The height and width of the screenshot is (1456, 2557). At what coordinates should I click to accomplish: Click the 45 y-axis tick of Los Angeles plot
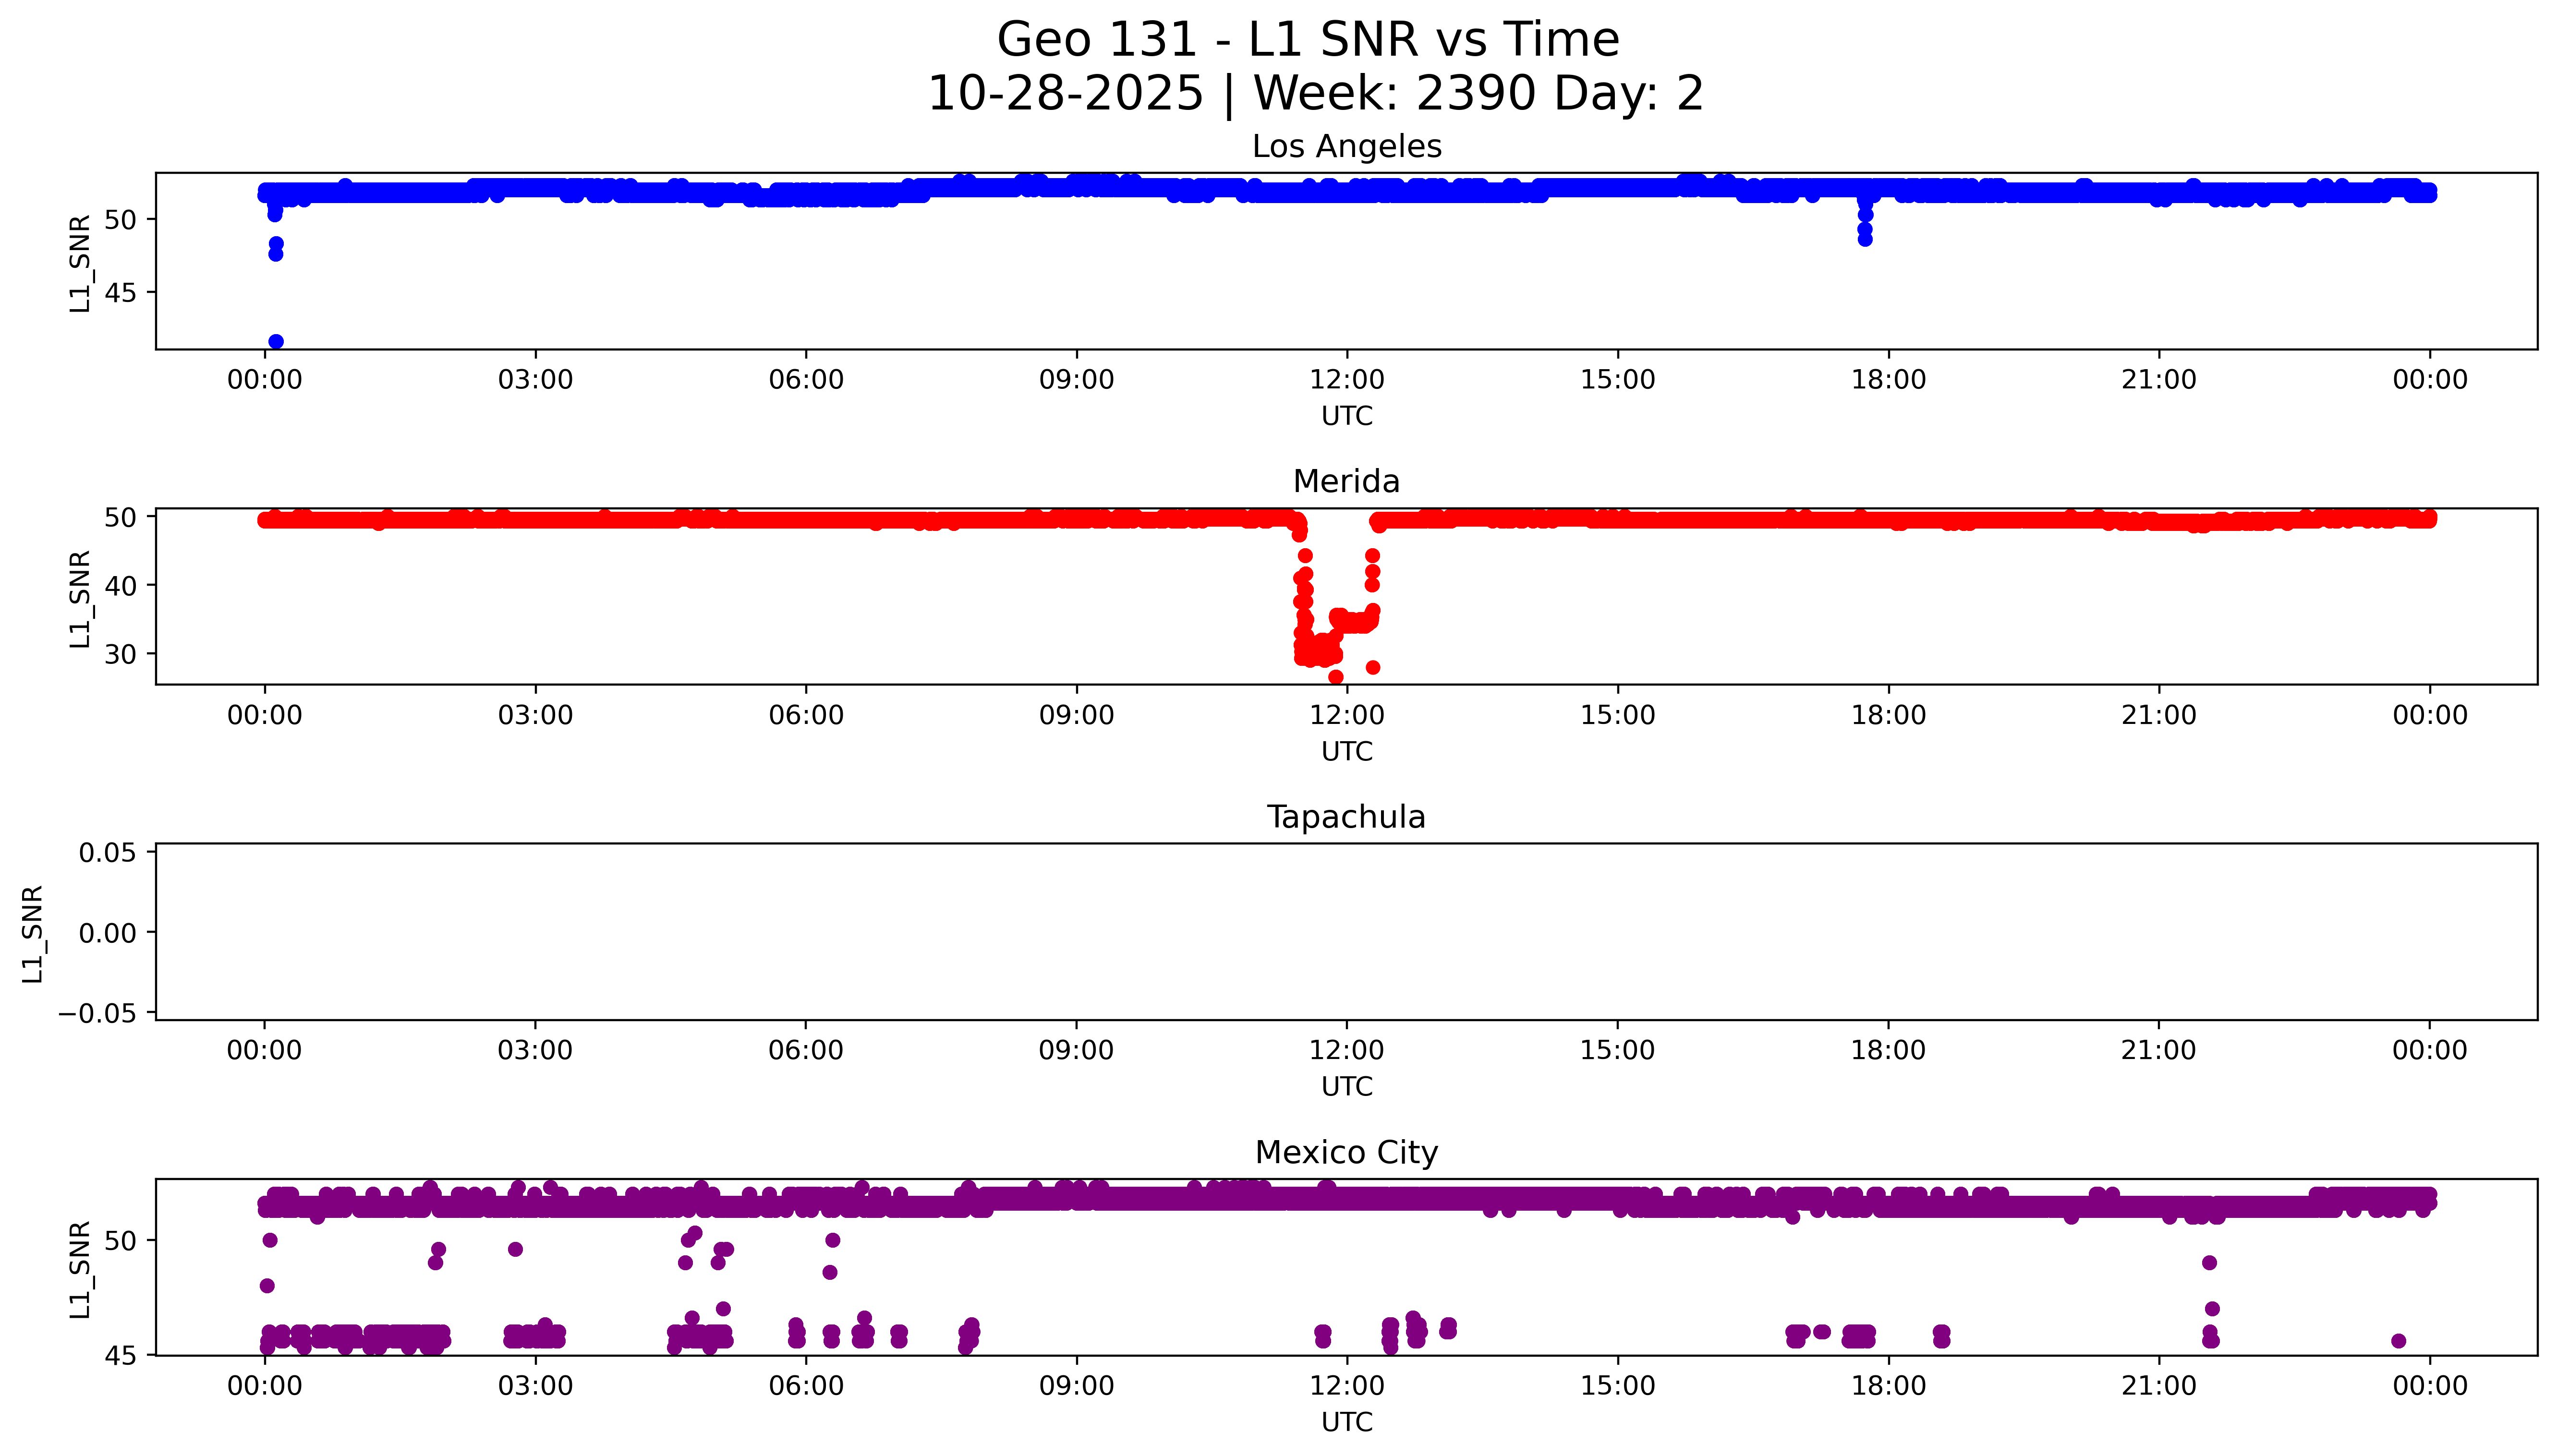point(120,293)
